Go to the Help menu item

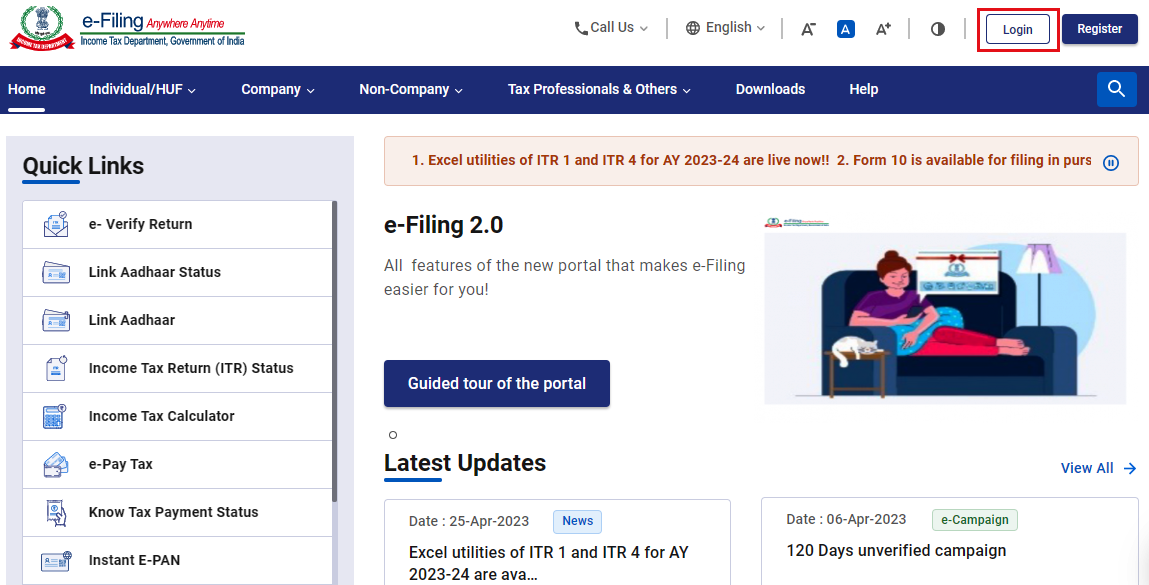click(863, 89)
